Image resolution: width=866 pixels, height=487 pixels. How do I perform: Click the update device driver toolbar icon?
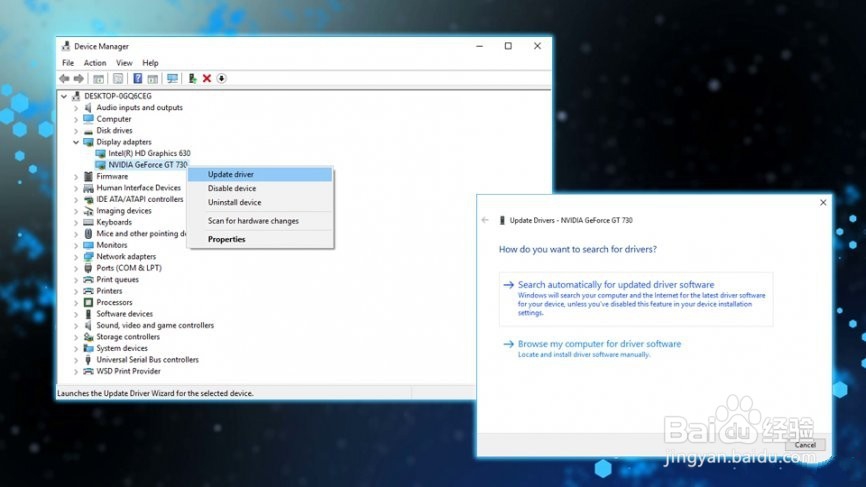point(192,78)
